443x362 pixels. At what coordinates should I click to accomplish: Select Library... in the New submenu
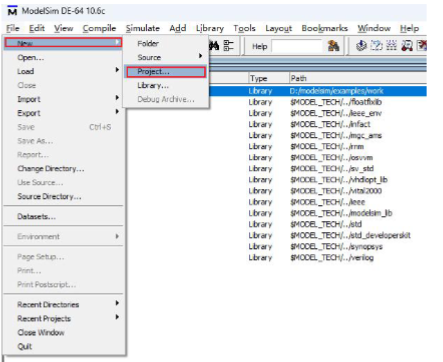(166, 85)
